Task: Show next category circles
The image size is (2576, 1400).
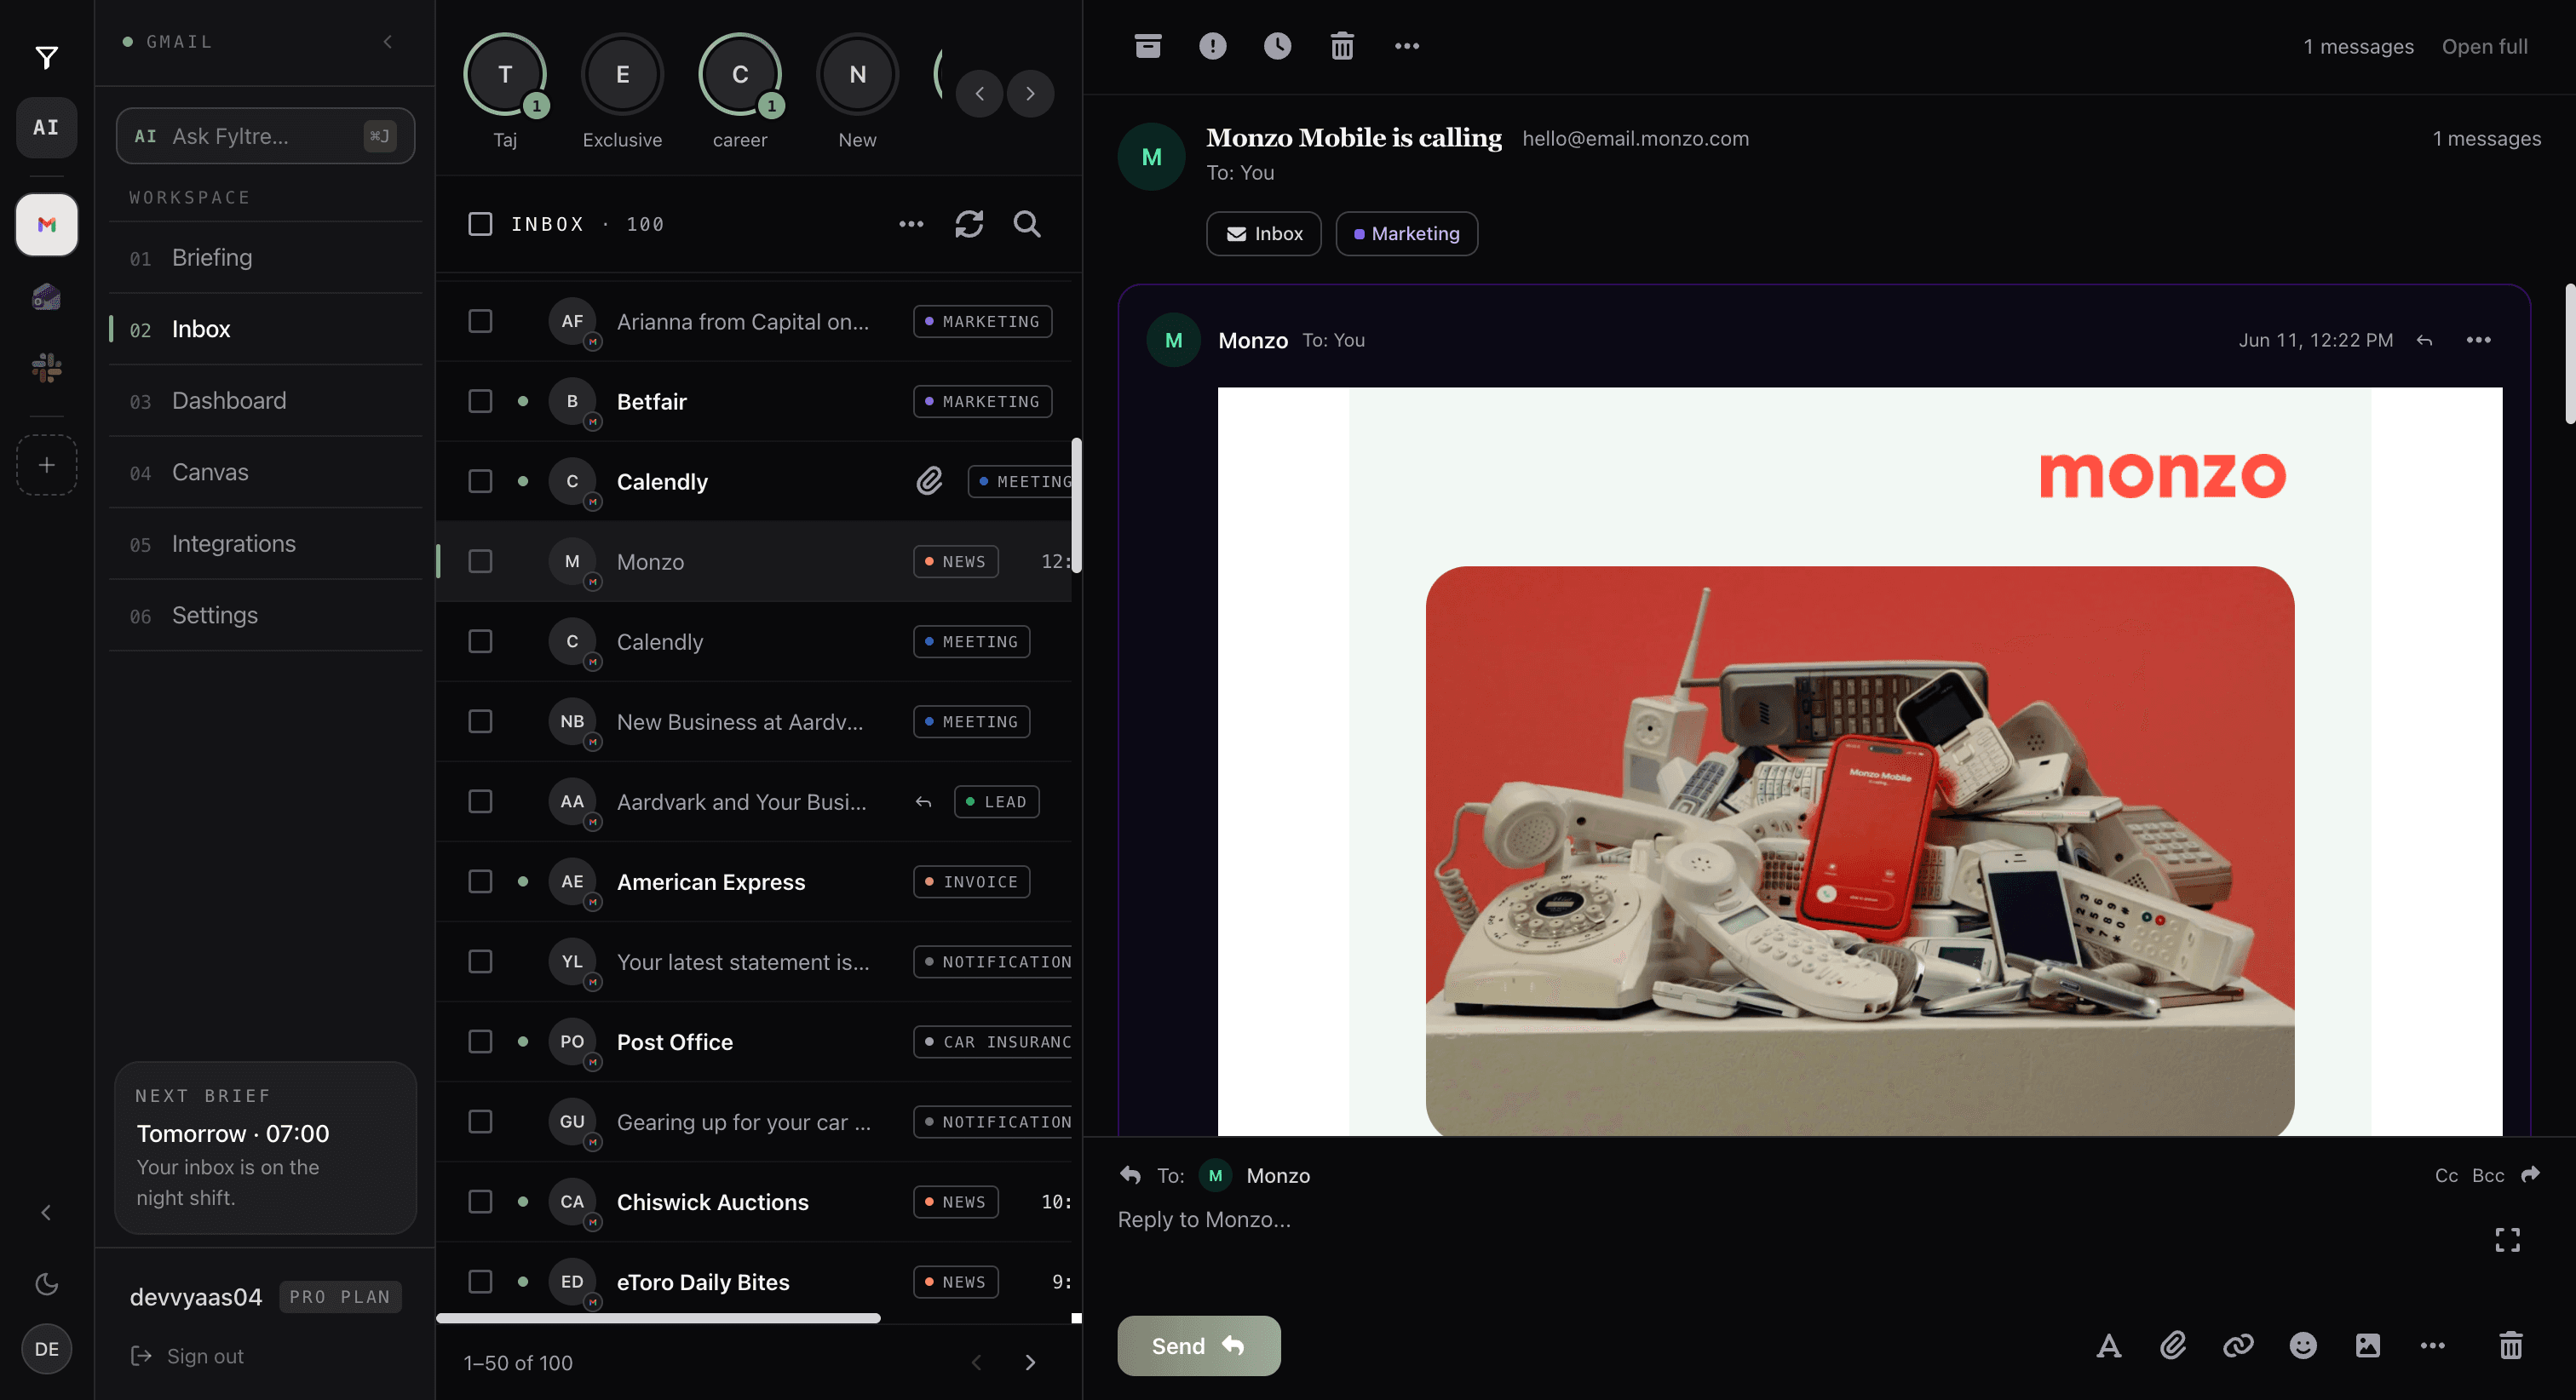Action: tap(1031, 94)
